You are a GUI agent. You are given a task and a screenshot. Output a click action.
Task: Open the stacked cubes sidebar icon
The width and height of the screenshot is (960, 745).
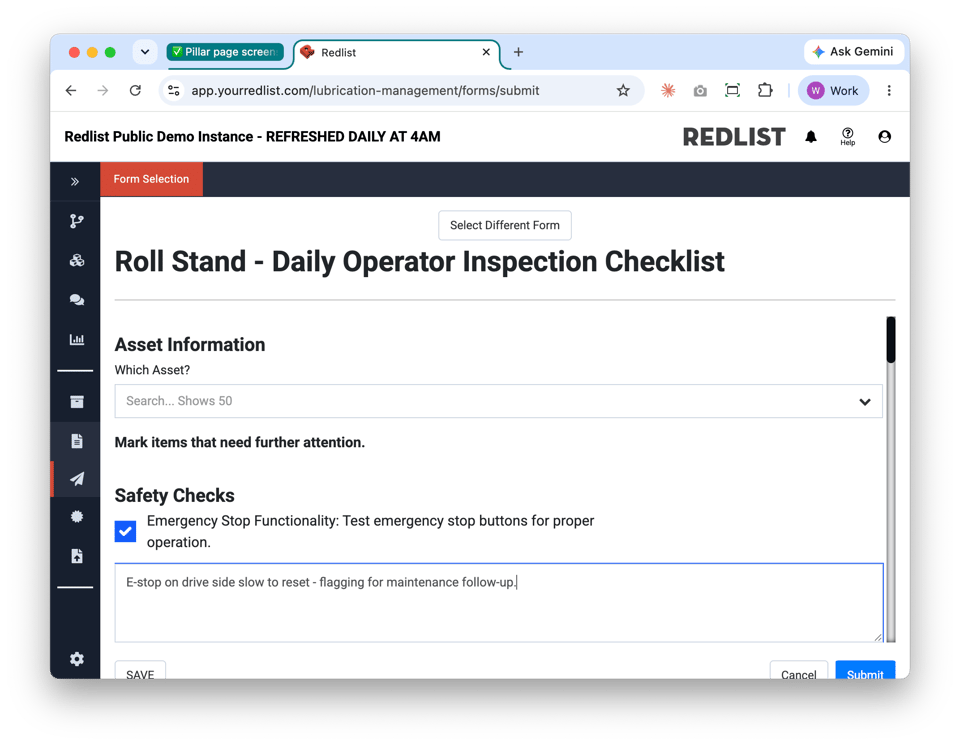(77, 261)
